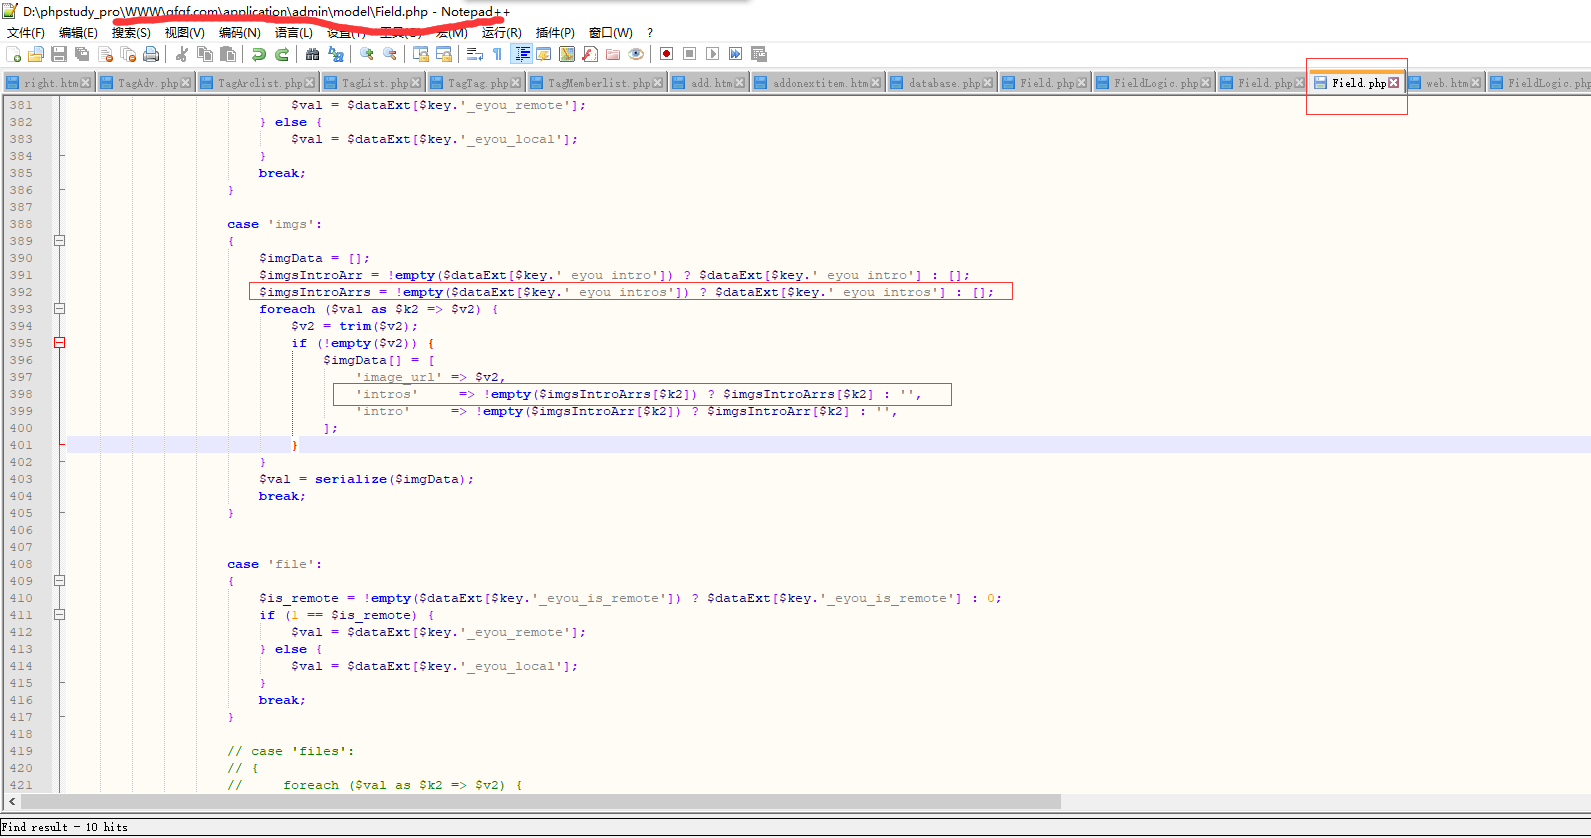This screenshot has height=838, width=1591.
Task: Toggle the word wrap toolbar button
Action: [475, 54]
